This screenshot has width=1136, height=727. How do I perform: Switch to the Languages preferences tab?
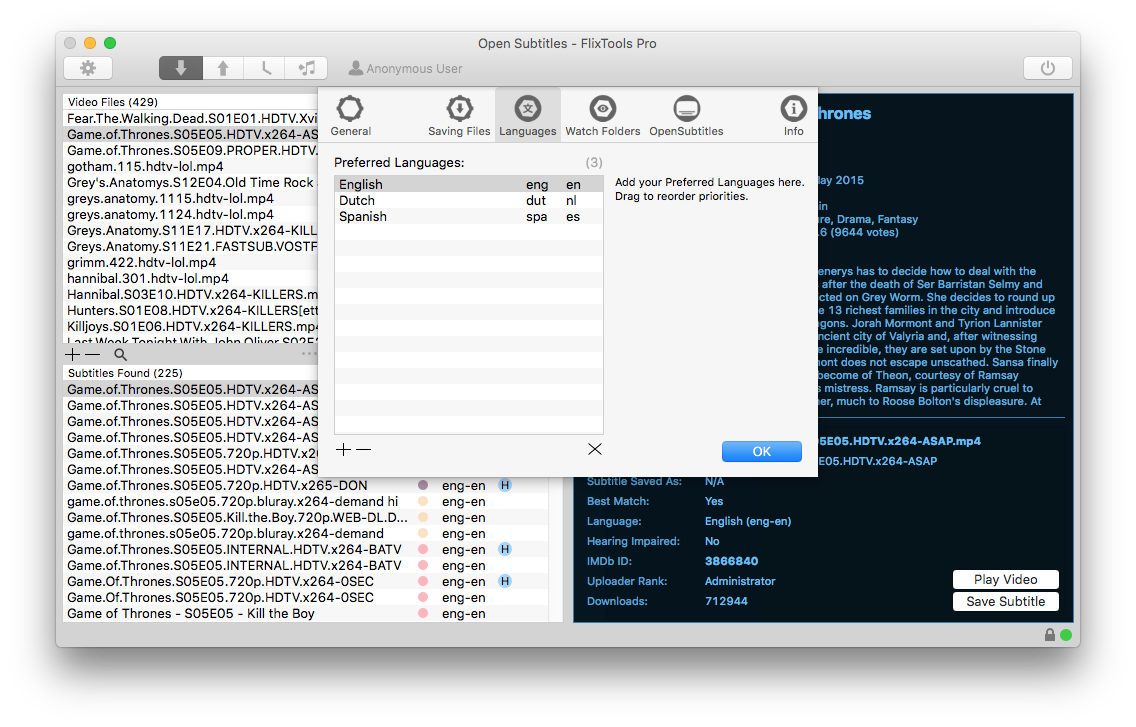tap(528, 115)
